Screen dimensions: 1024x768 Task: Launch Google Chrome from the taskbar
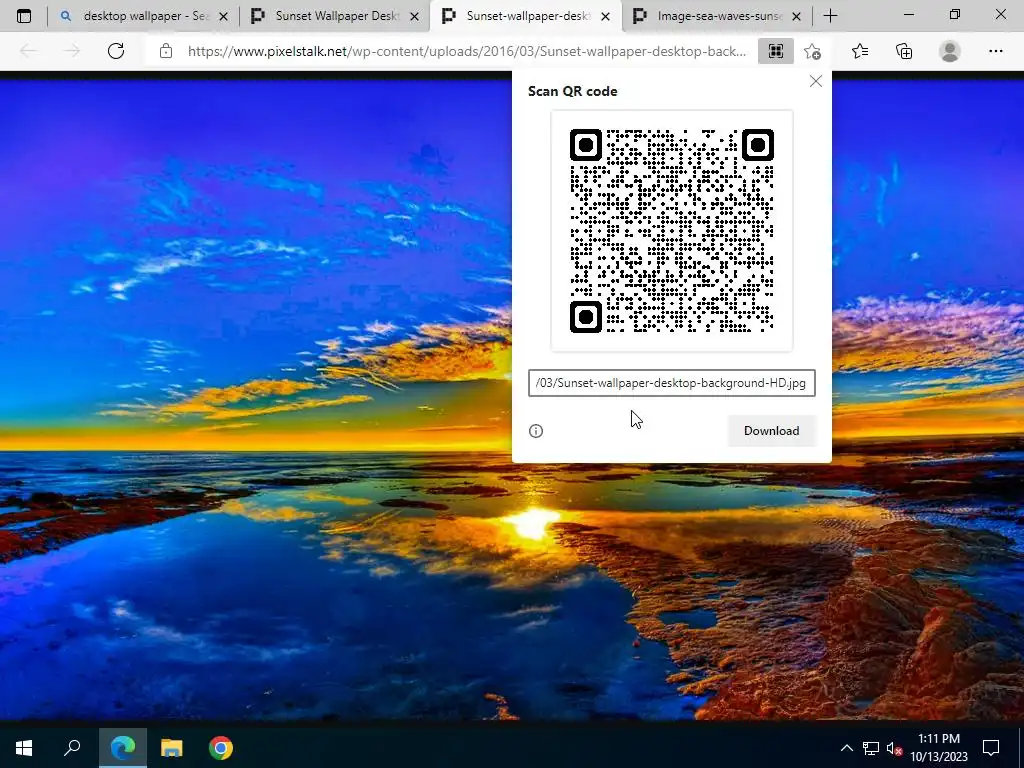tap(221, 748)
